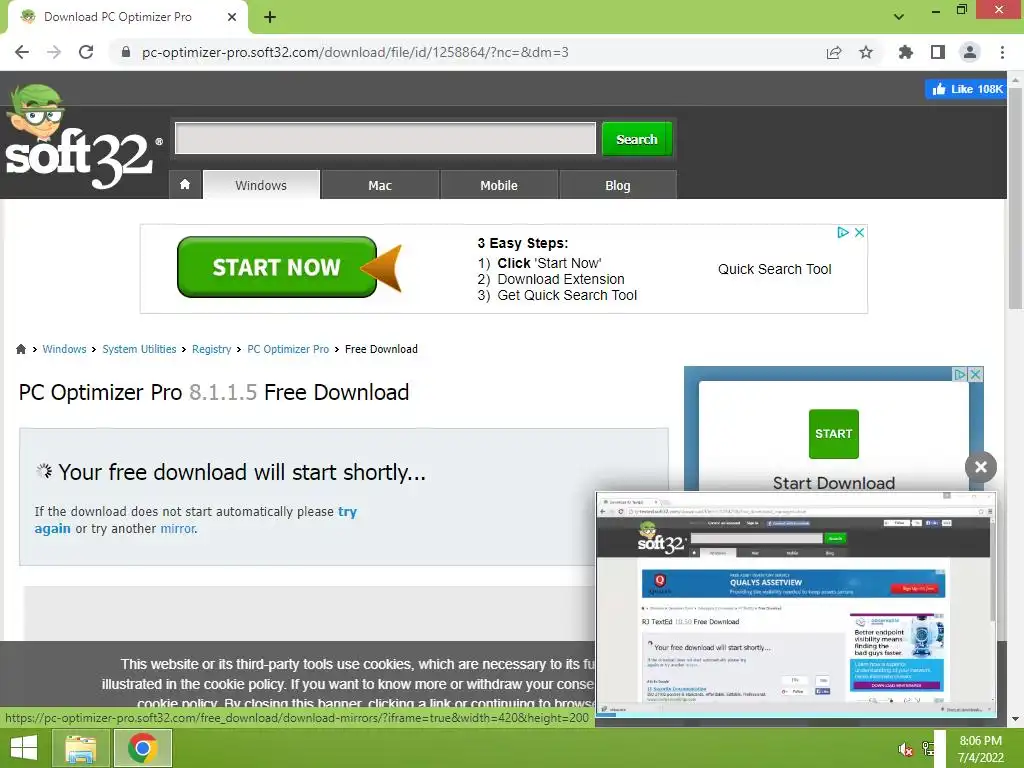Open the System Utilities breadcrumb link
1024x768 pixels.
click(139, 349)
